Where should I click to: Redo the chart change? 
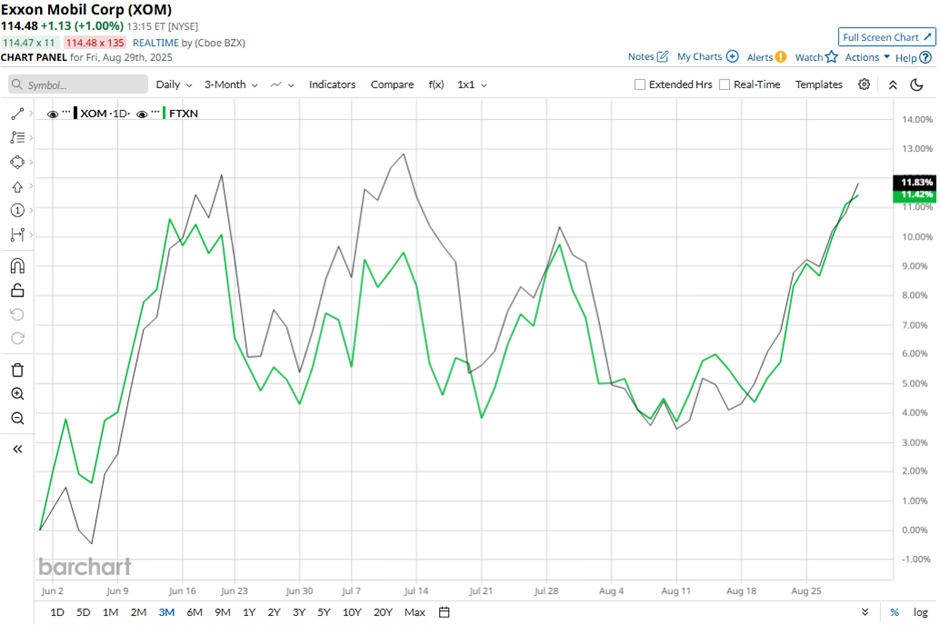click(17, 339)
